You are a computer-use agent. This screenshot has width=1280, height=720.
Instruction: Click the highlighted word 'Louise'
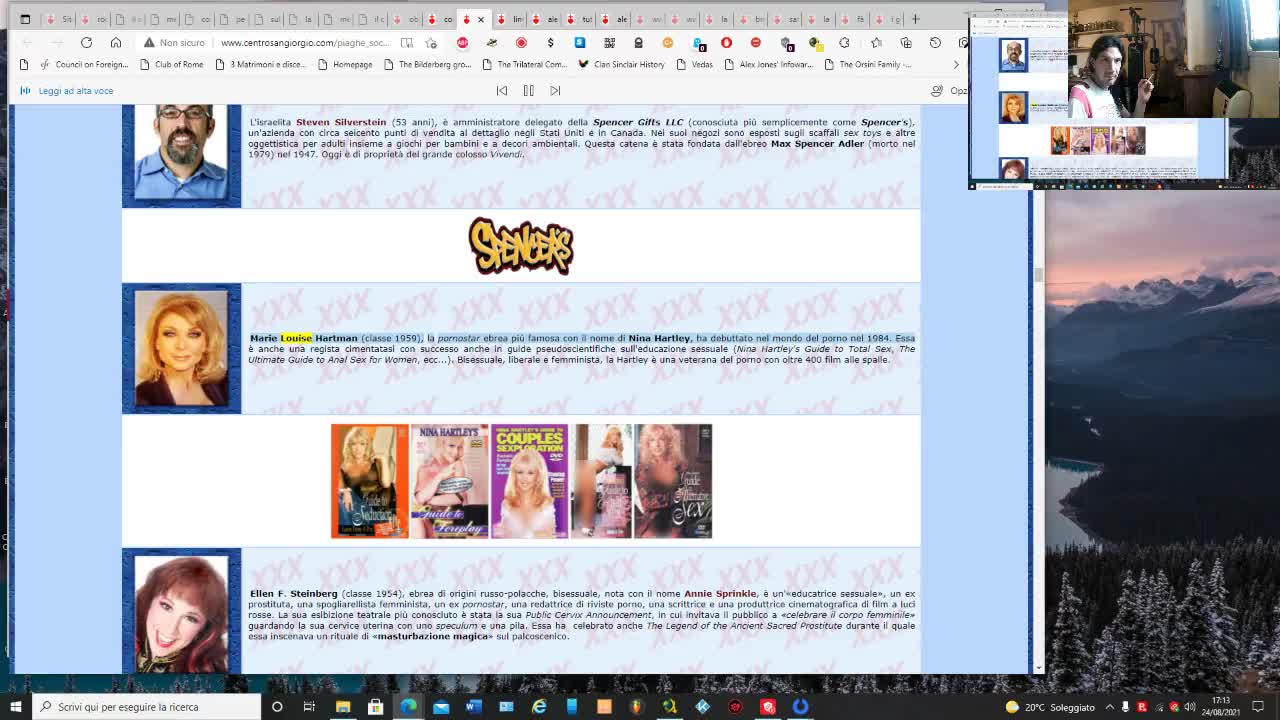click(296, 338)
